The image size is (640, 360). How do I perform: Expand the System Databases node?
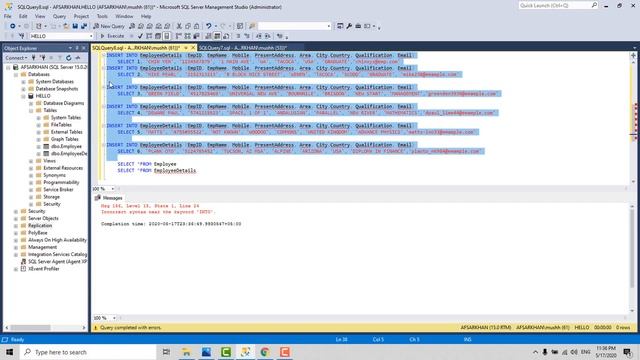click(x=23, y=82)
